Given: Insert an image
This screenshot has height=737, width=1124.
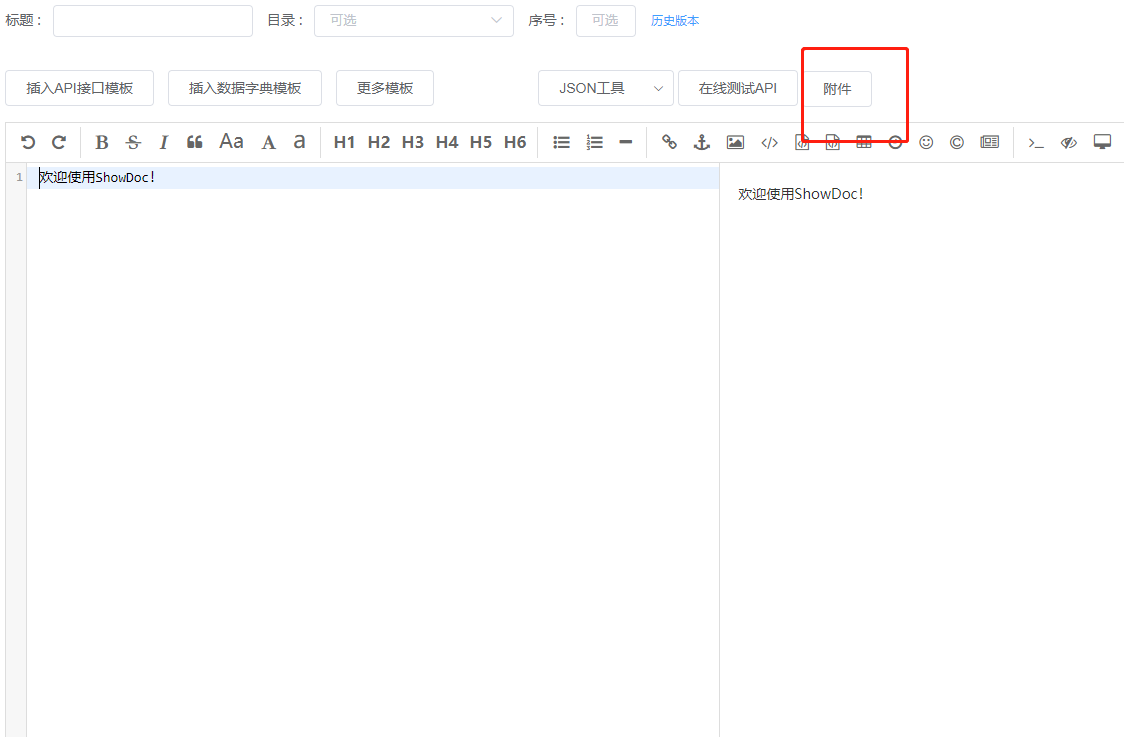Looking at the screenshot, I should point(735,142).
